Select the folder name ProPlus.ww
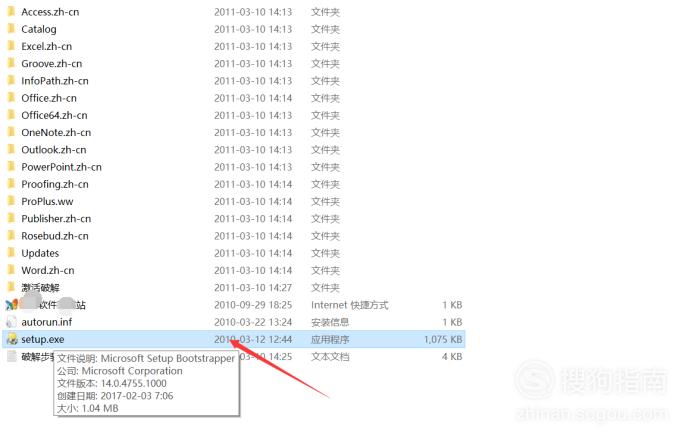 pos(47,201)
